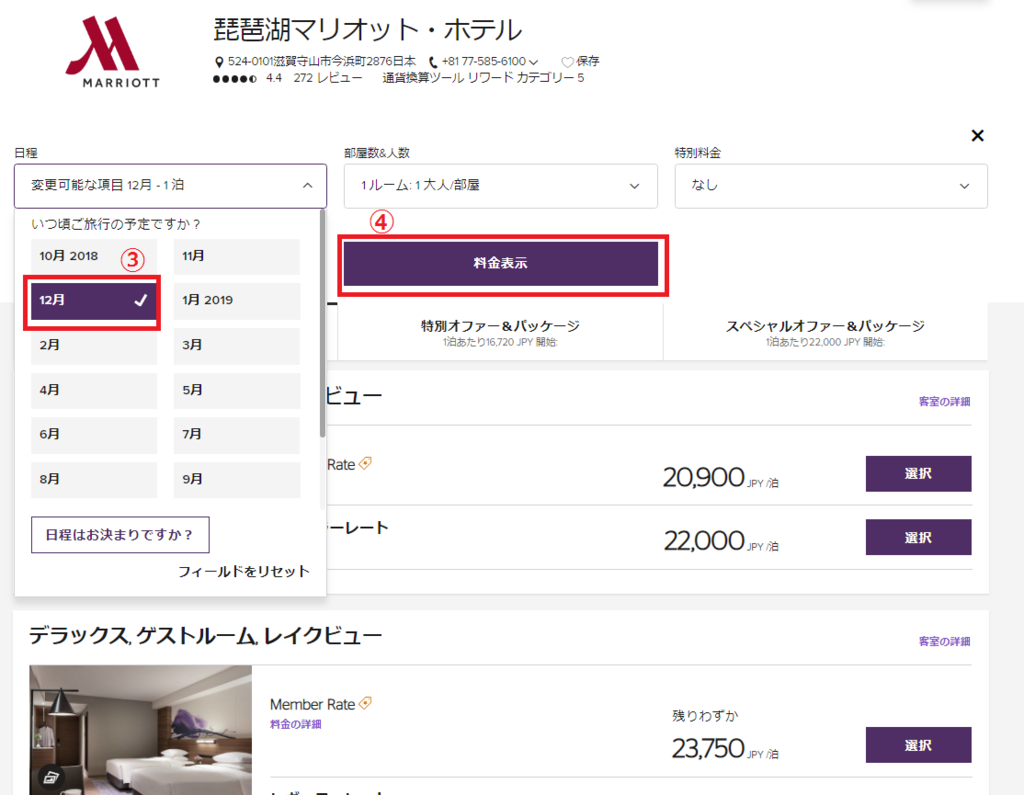The height and width of the screenshot is (795, 1024).
Task: Click the phone icon beside +81 number
Action: tap(433, 62)
